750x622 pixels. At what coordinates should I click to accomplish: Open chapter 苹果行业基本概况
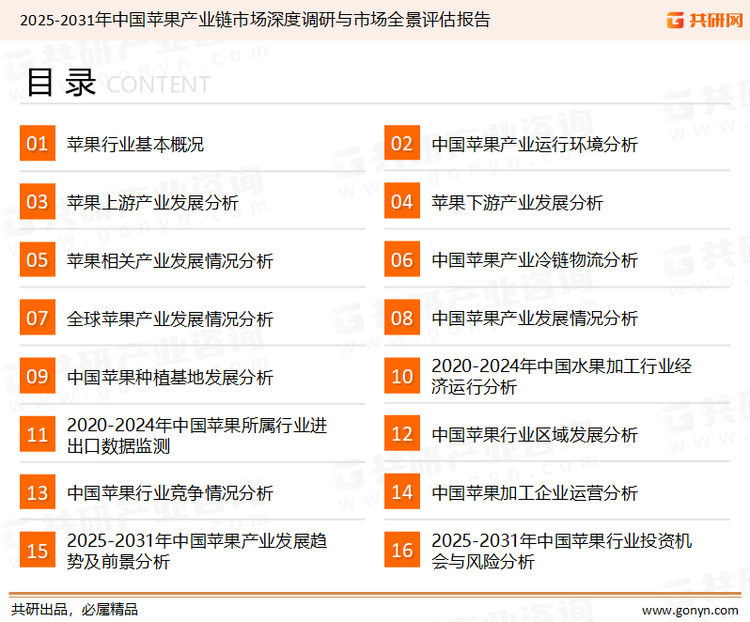click(135, 144)
